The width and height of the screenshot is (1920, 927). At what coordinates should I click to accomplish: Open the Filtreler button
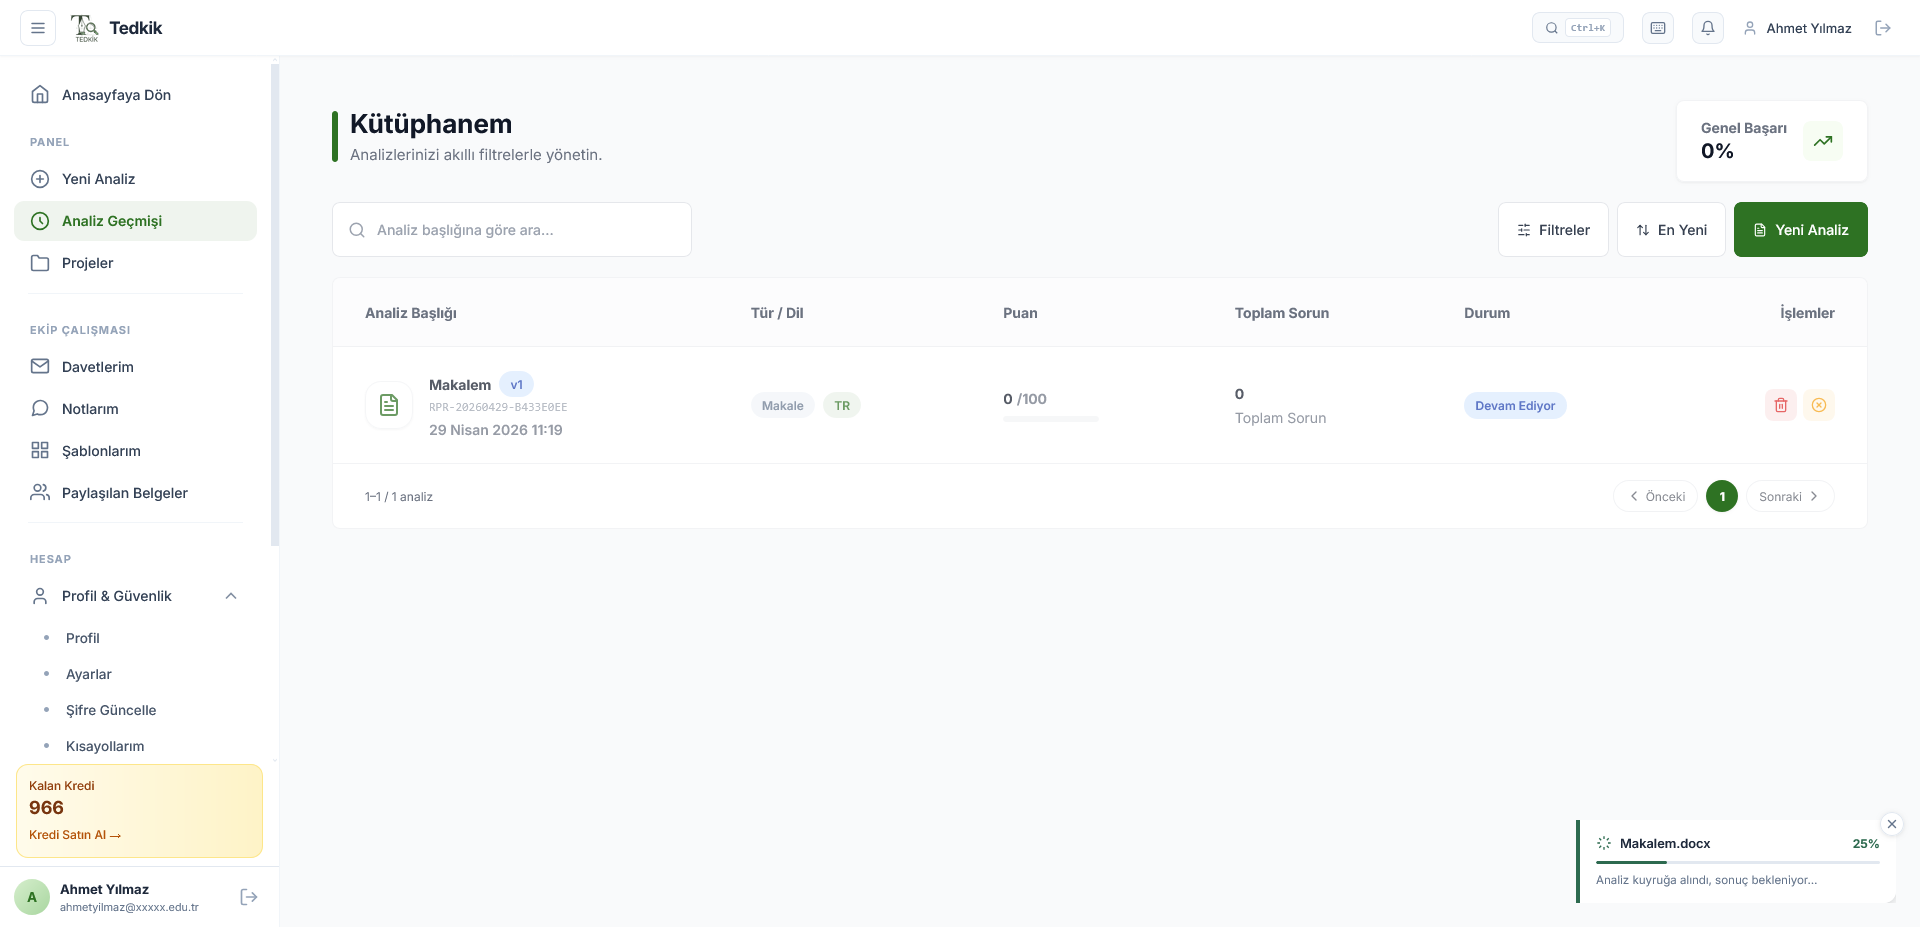pyautogui.click(x=1553, y=230)
